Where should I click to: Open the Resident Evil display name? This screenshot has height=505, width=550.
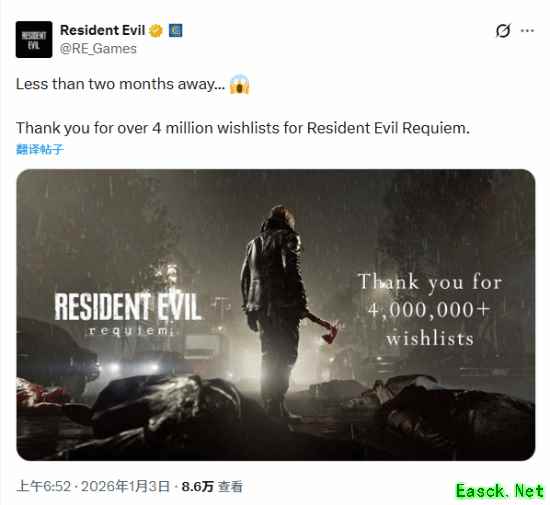coord(102,31)
